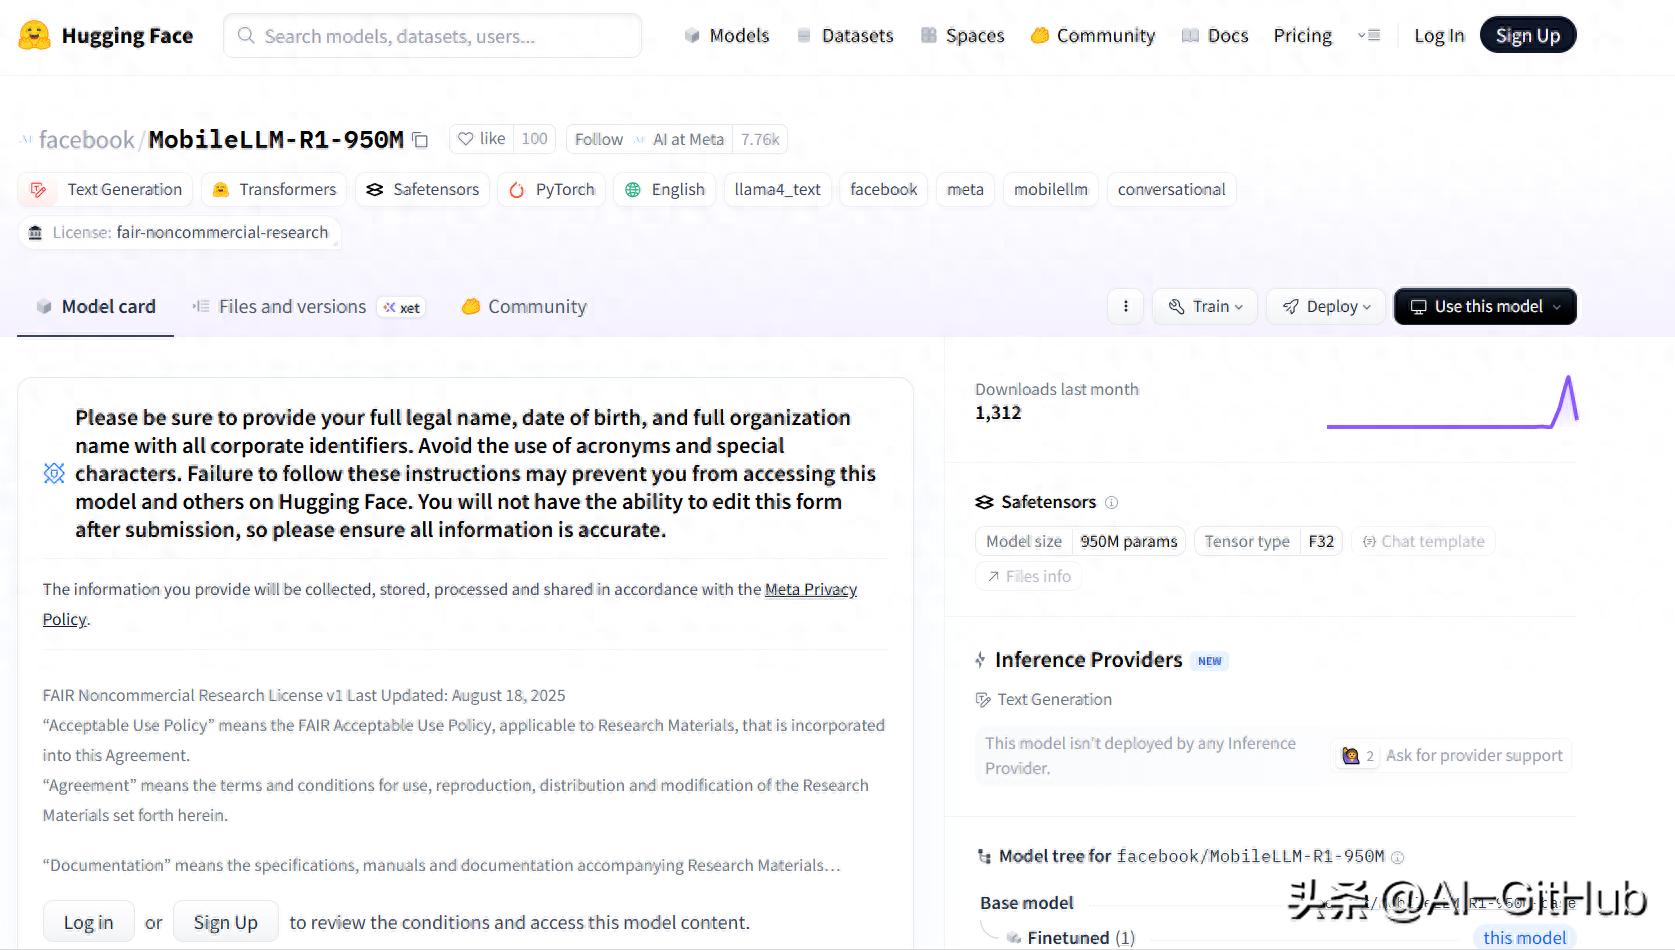Open the facebook organization link
The image size is (1675, 950).
coord(86,140)
